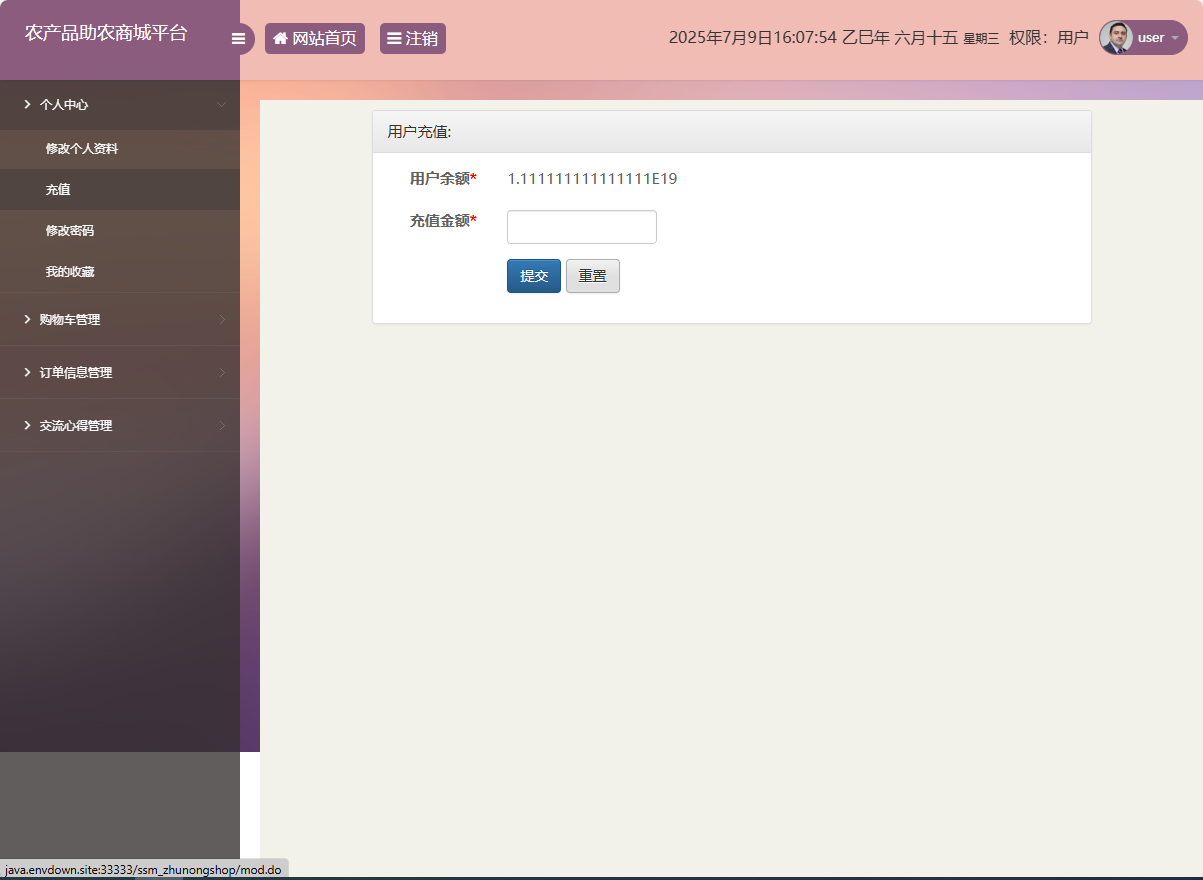Expand the 购物车管理 section
This screenshot has width=1203, height=880.
[x=120, y=319]
